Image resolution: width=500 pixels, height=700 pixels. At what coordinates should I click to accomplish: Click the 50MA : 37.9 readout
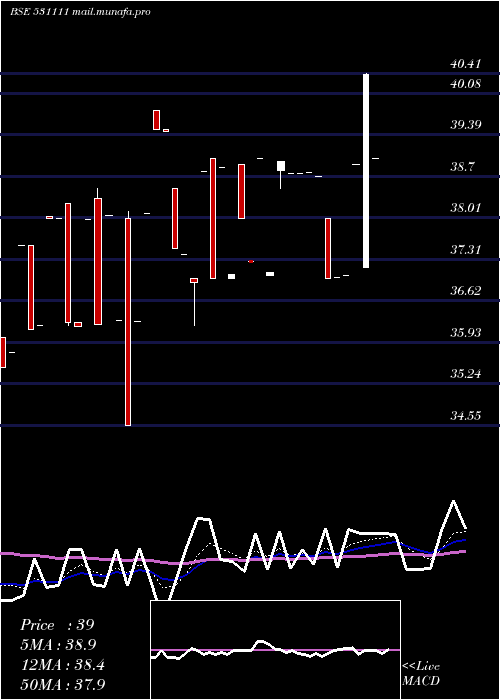tap(63, 684)
